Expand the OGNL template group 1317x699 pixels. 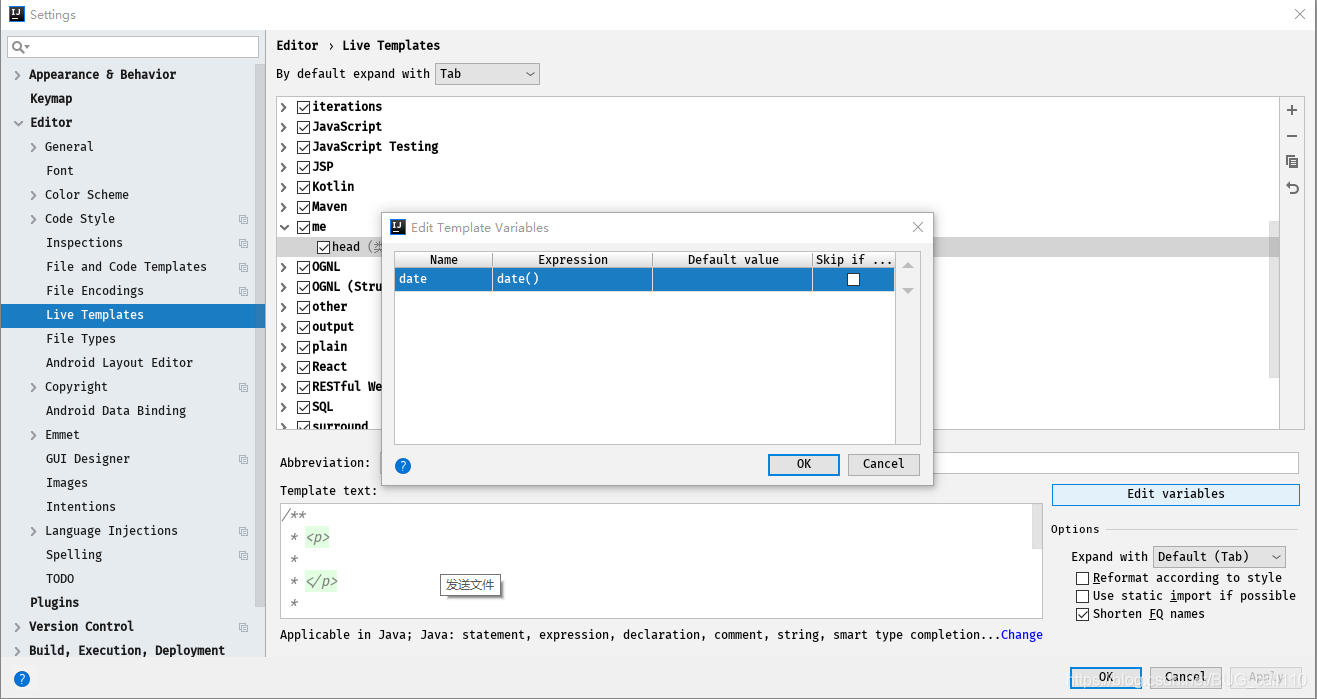point(283,266)
